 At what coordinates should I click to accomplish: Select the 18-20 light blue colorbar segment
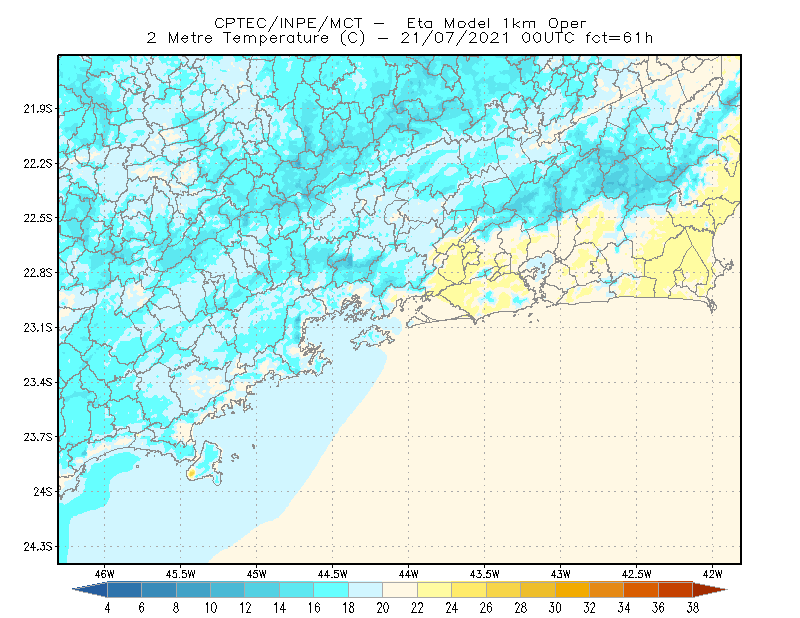(366, 590)
